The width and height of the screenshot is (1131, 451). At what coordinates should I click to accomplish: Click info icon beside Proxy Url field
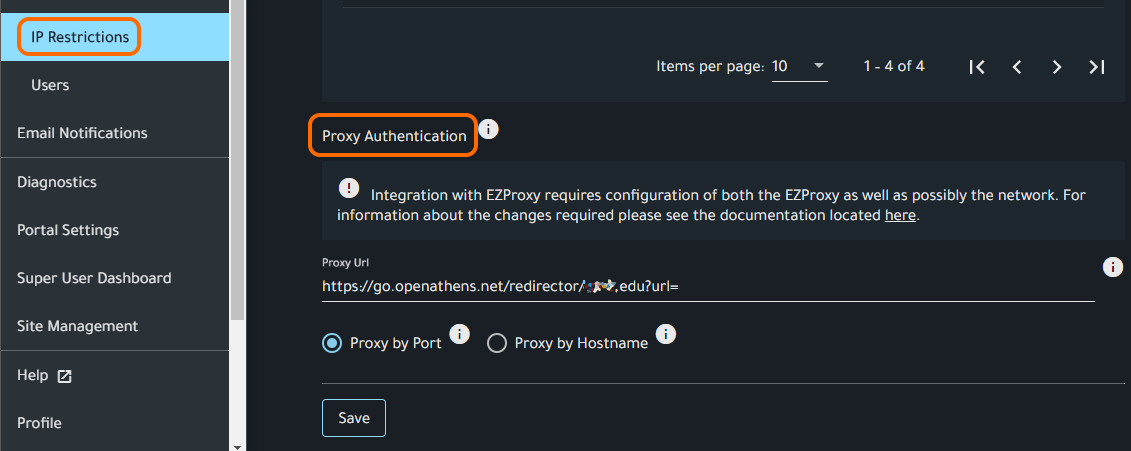(x=1112, y=267)
